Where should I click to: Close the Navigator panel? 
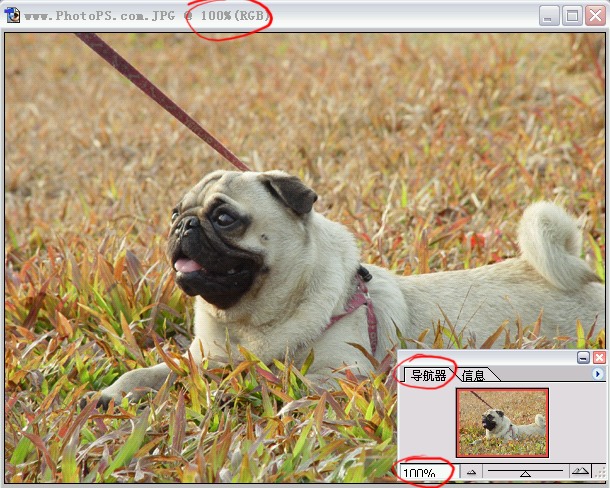point(599,357)
